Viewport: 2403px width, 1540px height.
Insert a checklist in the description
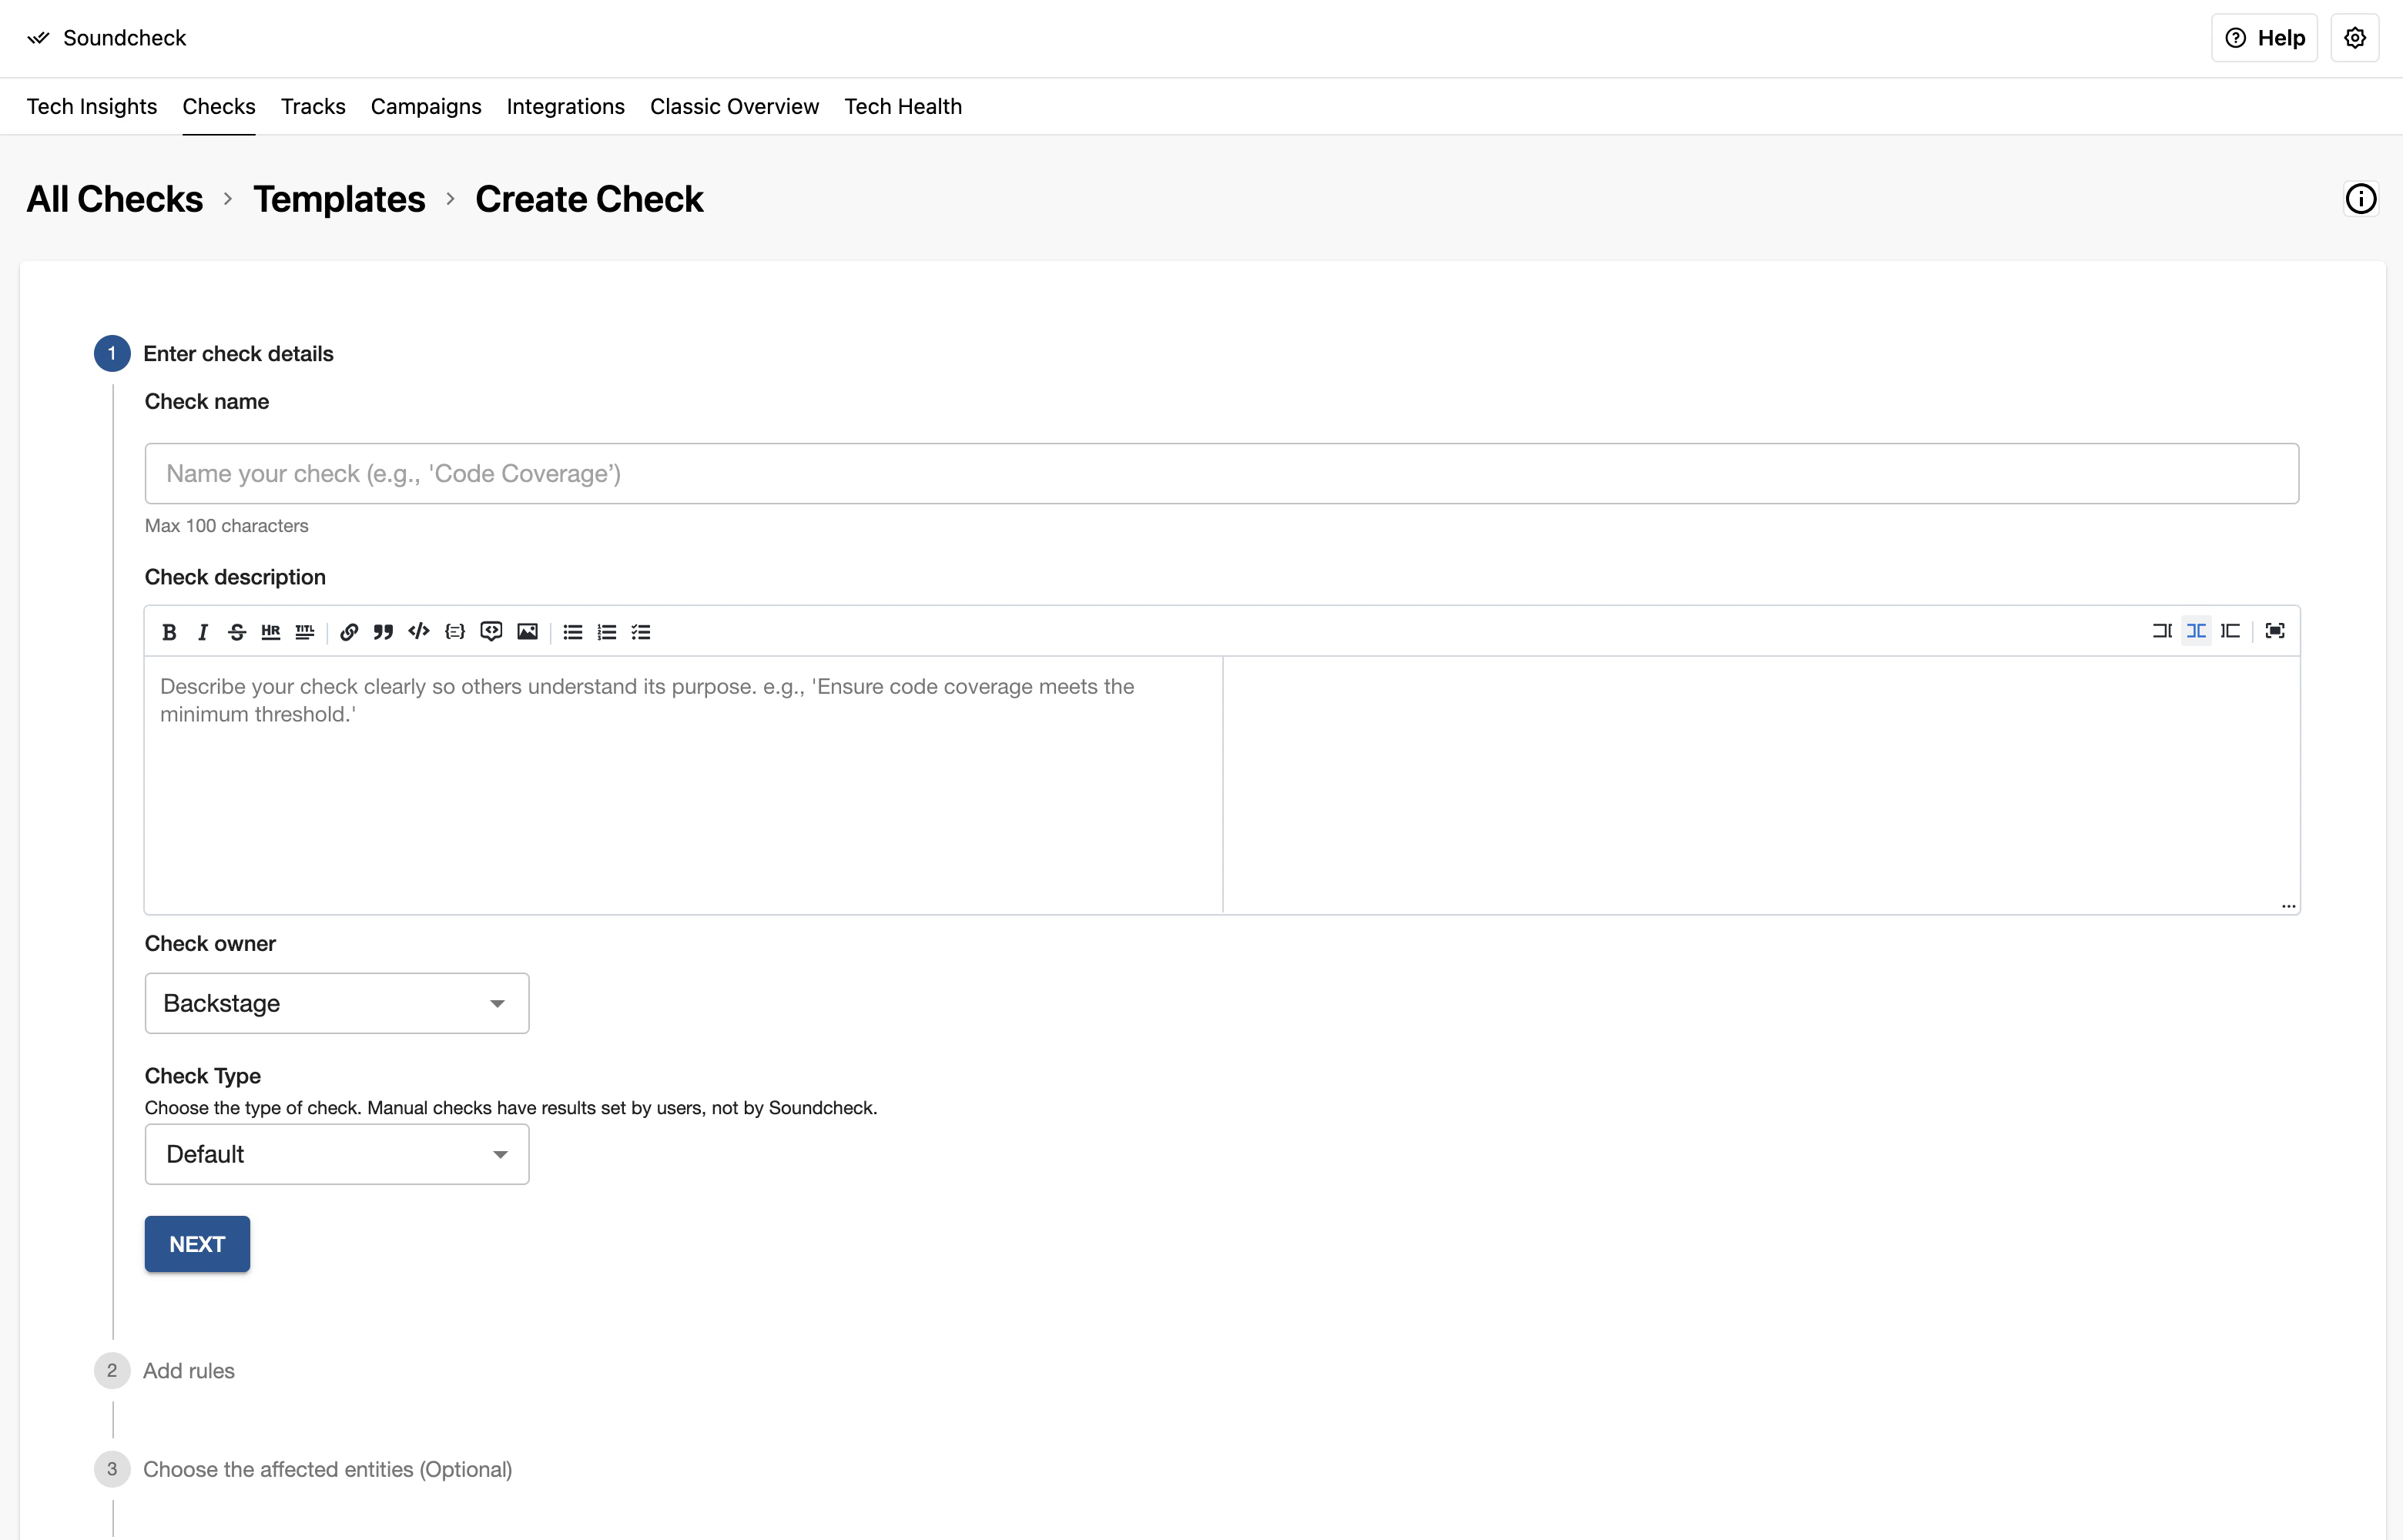(641, 632)
